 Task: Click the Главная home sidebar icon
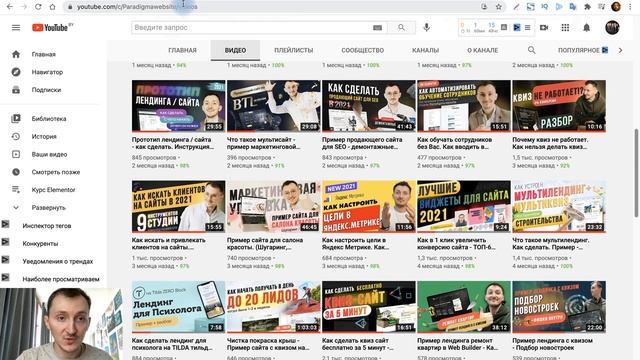pos(16,54)
